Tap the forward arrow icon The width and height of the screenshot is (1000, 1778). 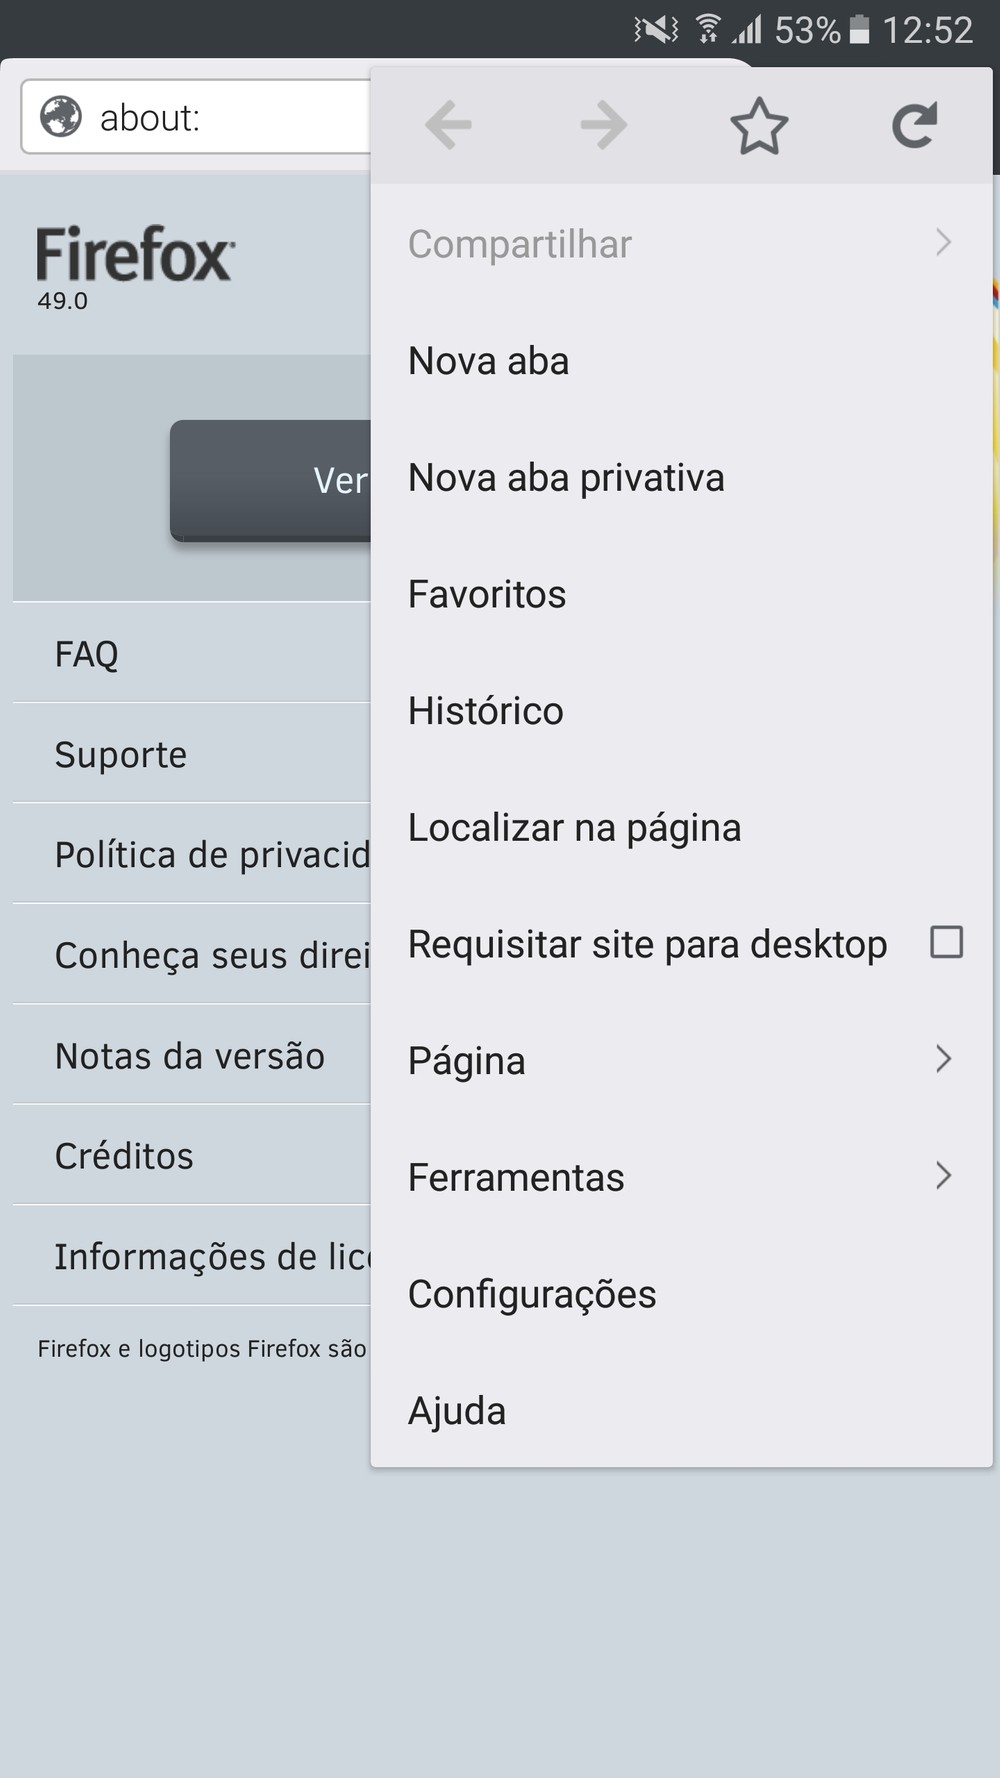click(x=604, y=125)
